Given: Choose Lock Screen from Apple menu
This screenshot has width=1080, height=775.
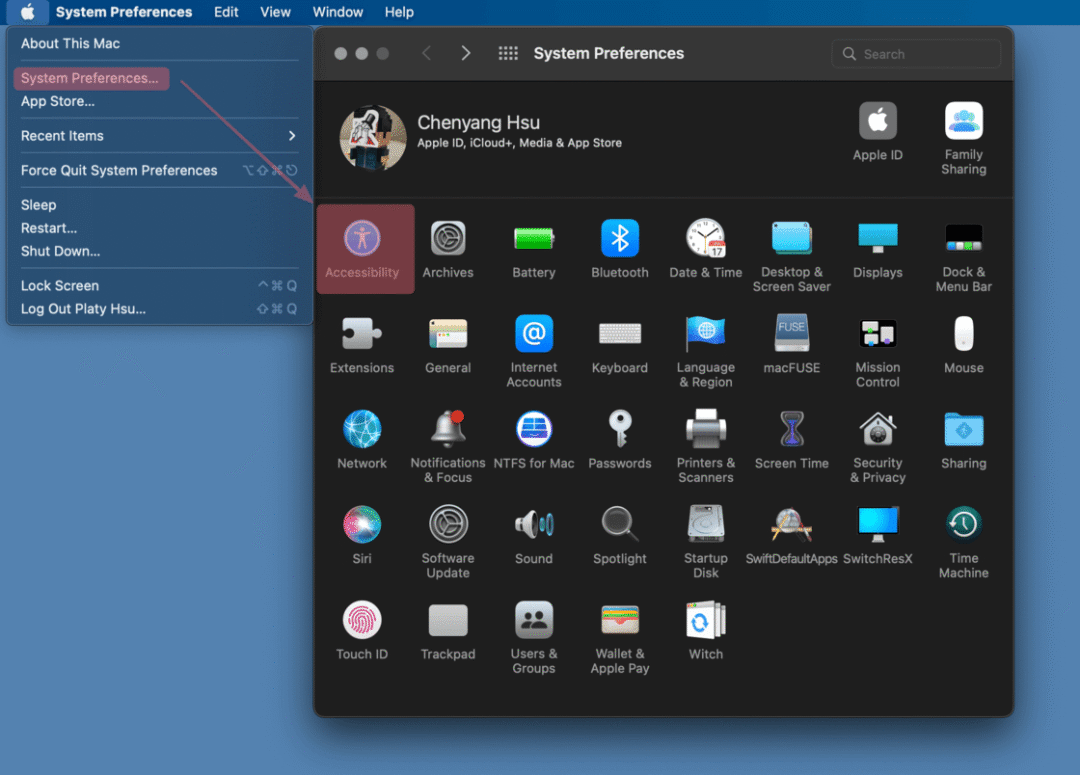Looking at the screenshot, I should (60, 286).
